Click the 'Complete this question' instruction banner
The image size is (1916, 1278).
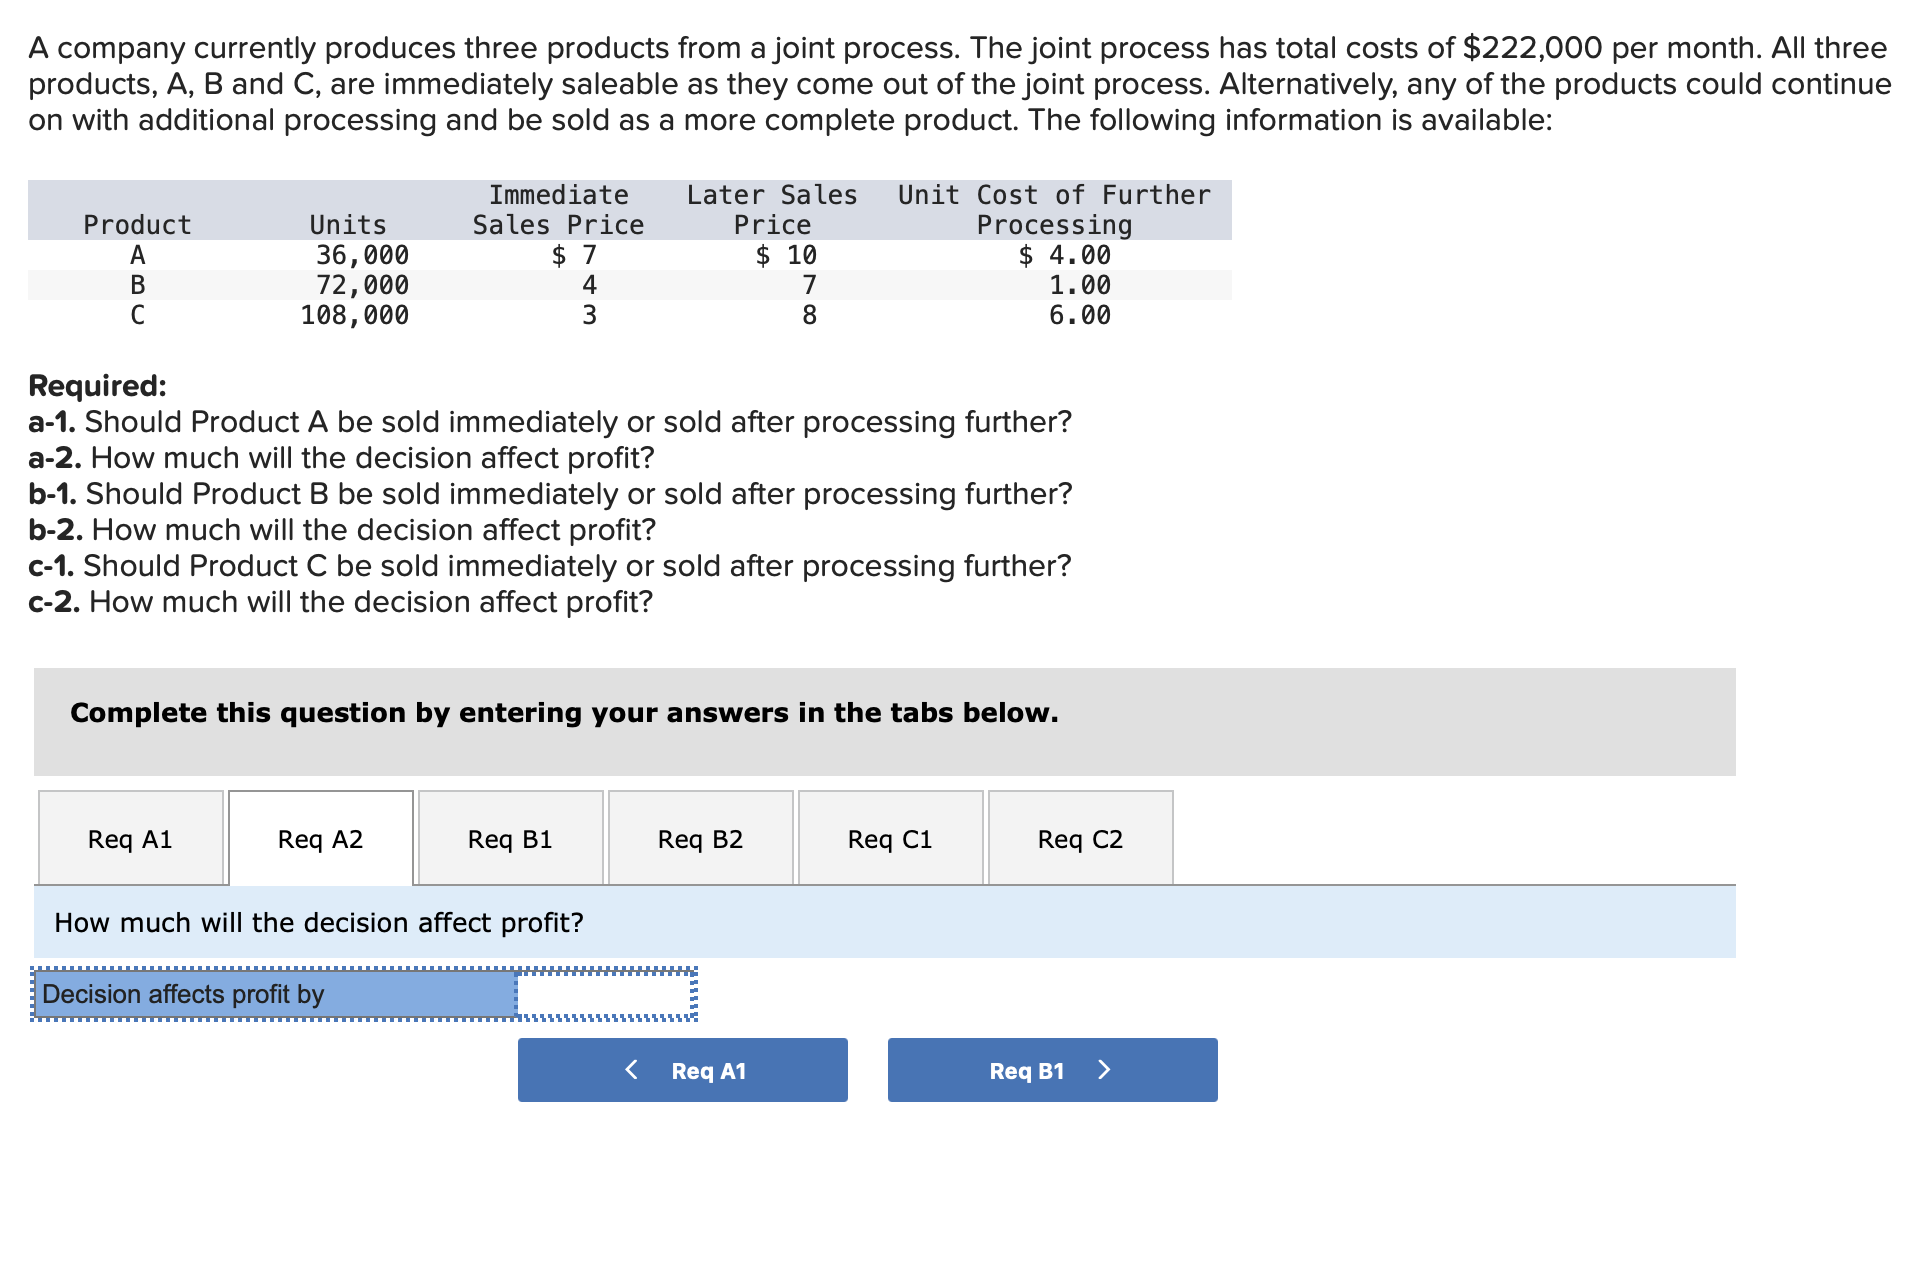point(564,713)
